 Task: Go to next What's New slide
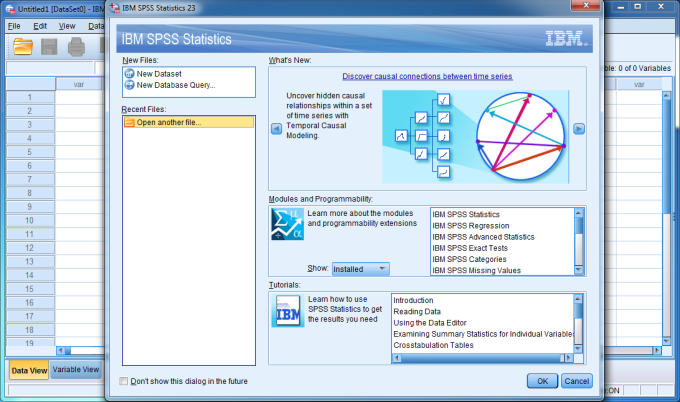(579, 129)
